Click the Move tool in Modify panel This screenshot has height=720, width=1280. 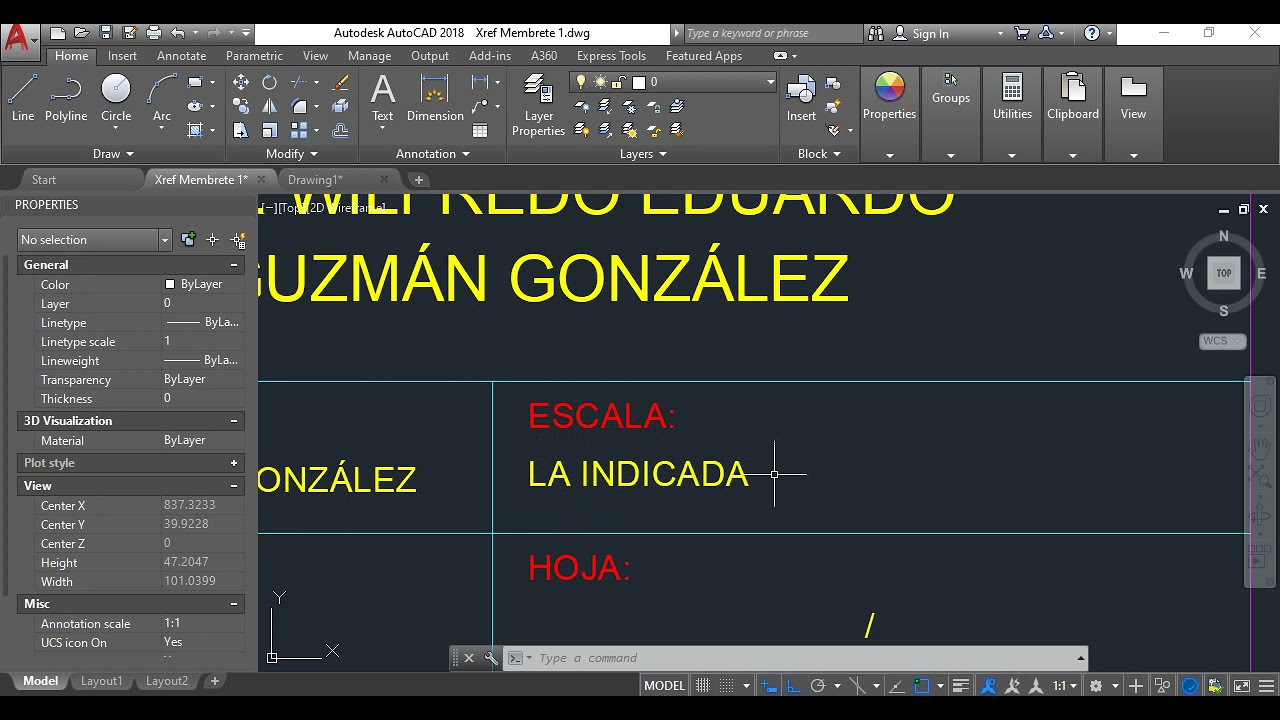coord(241,83)
